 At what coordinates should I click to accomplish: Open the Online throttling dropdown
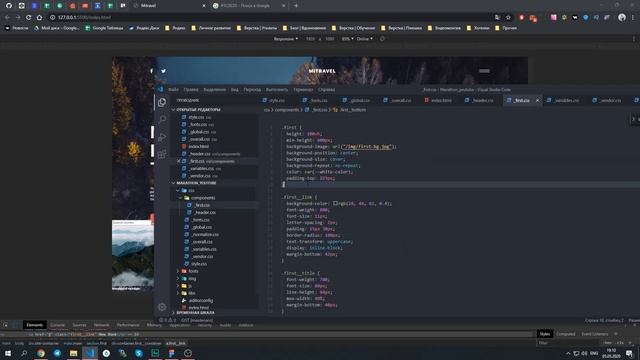click(364, 39)
